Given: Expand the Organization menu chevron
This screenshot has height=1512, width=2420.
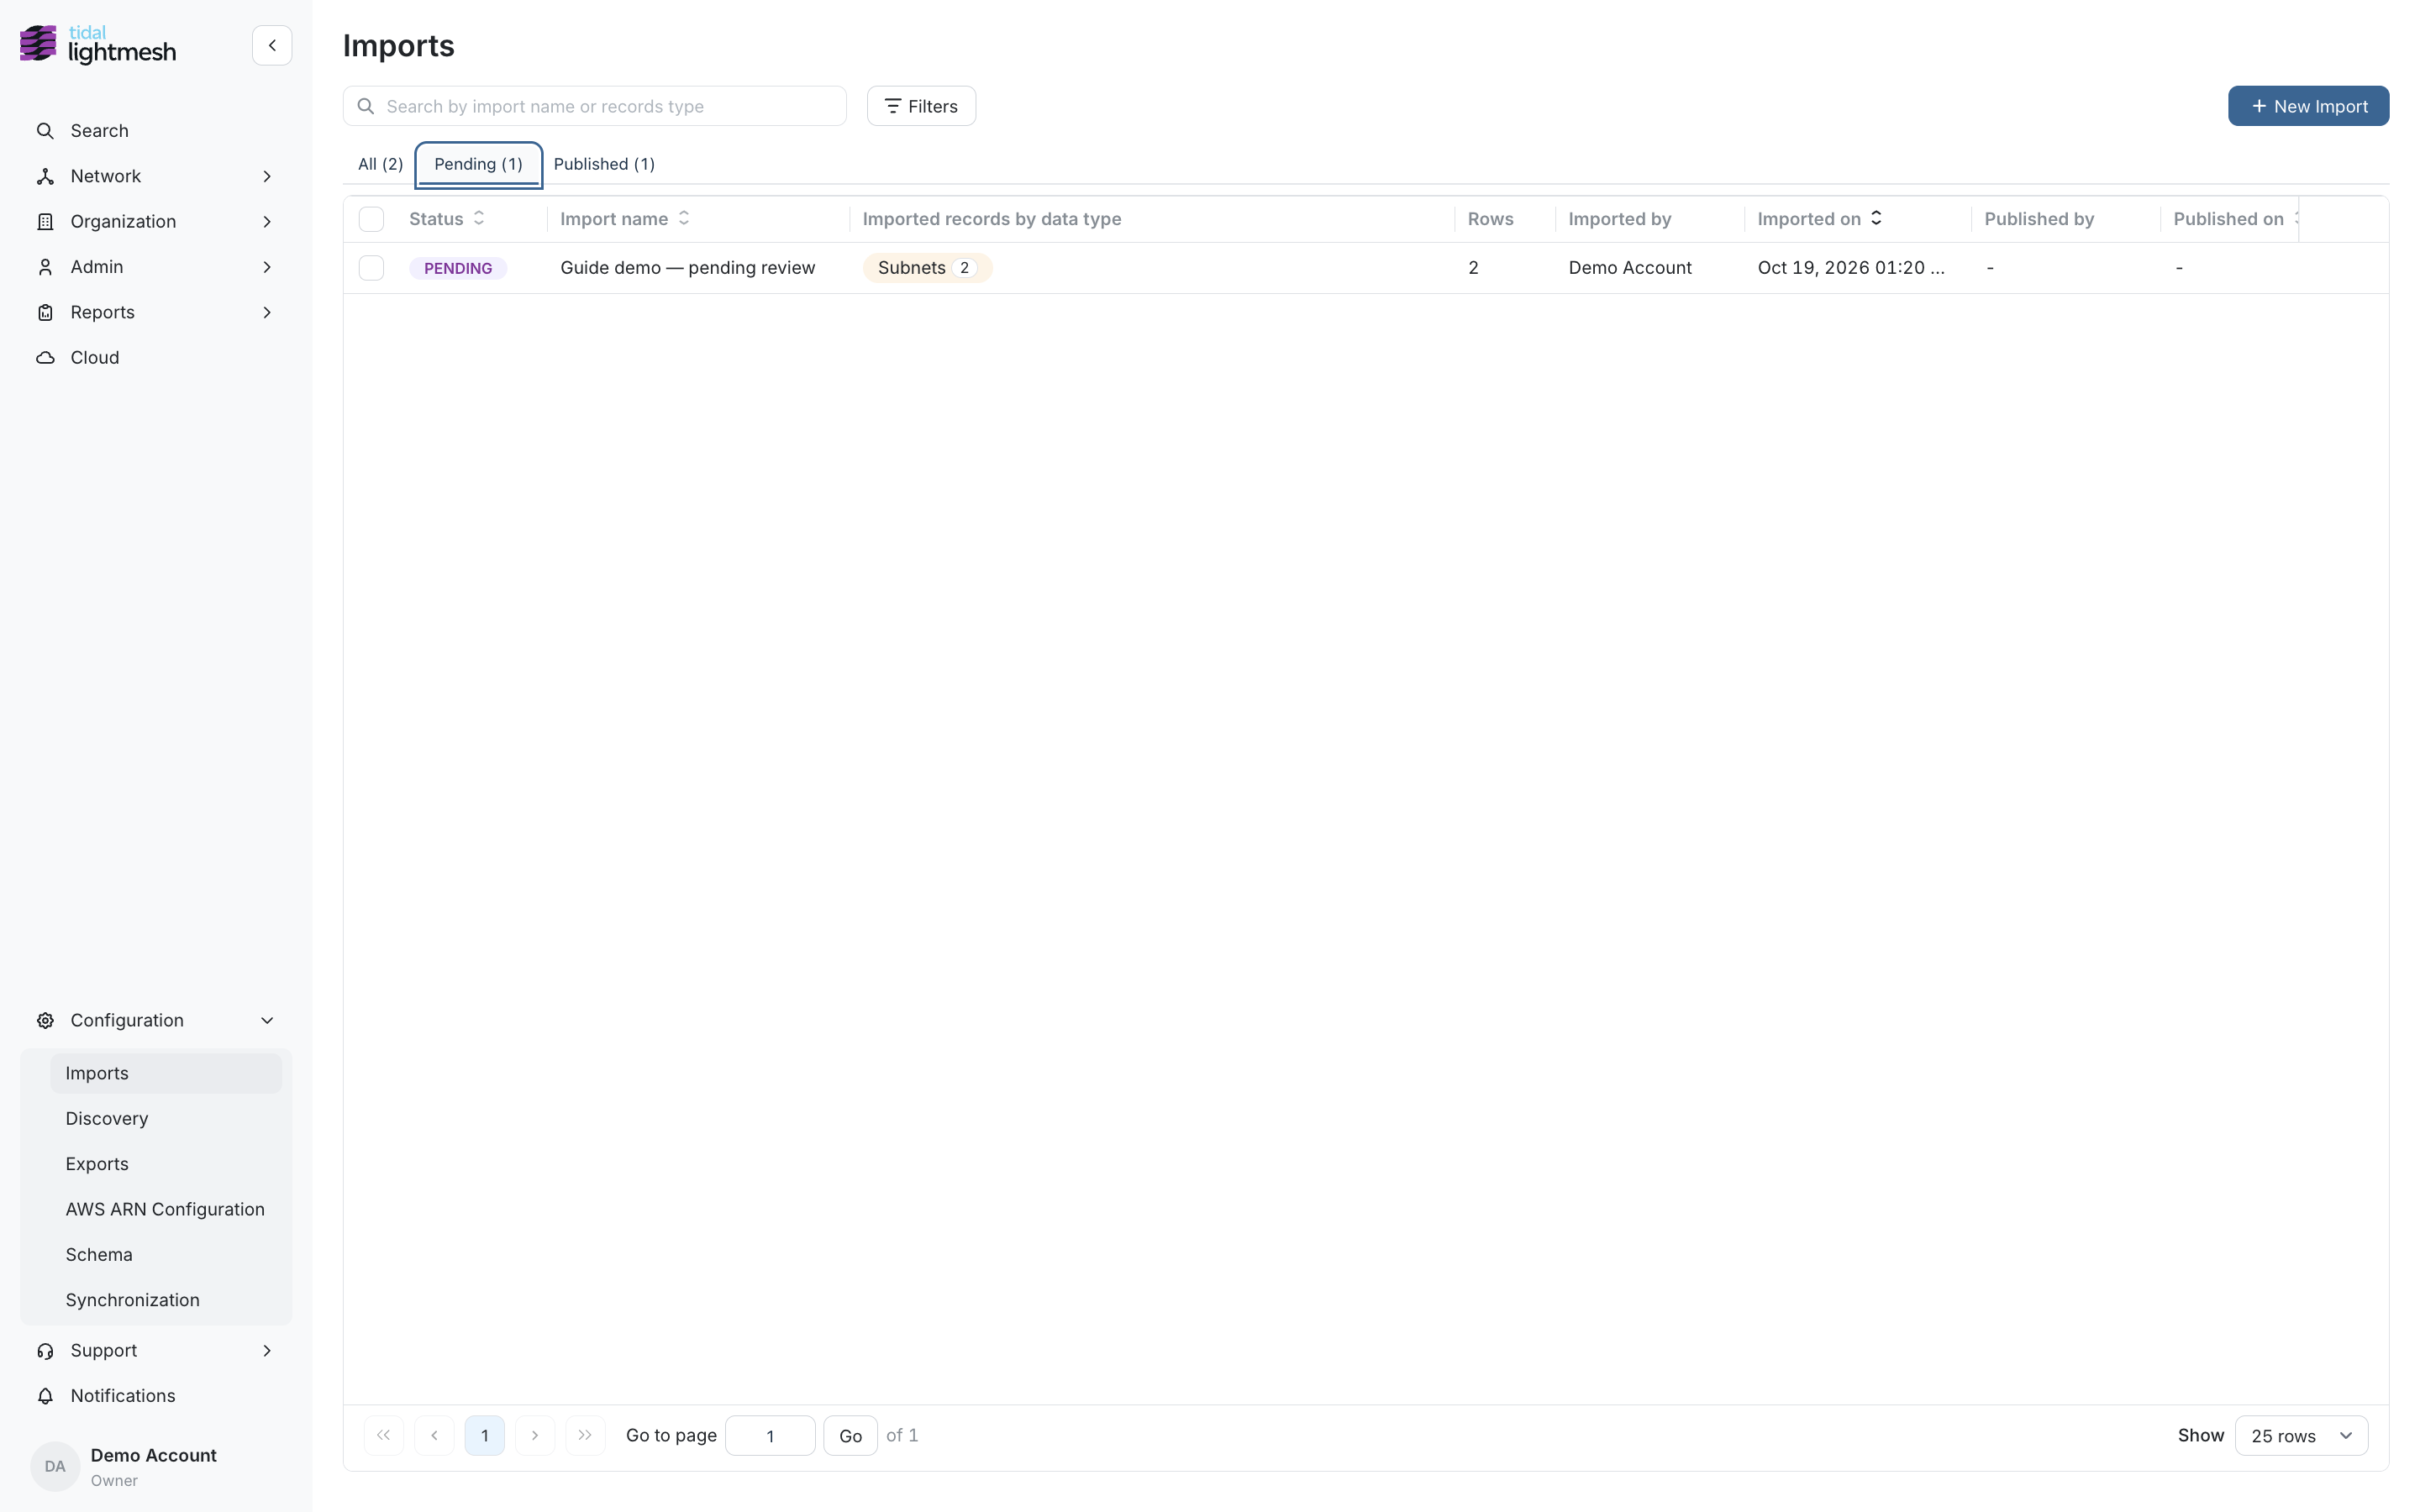Looking at the screenshot, I should [267, 221].
